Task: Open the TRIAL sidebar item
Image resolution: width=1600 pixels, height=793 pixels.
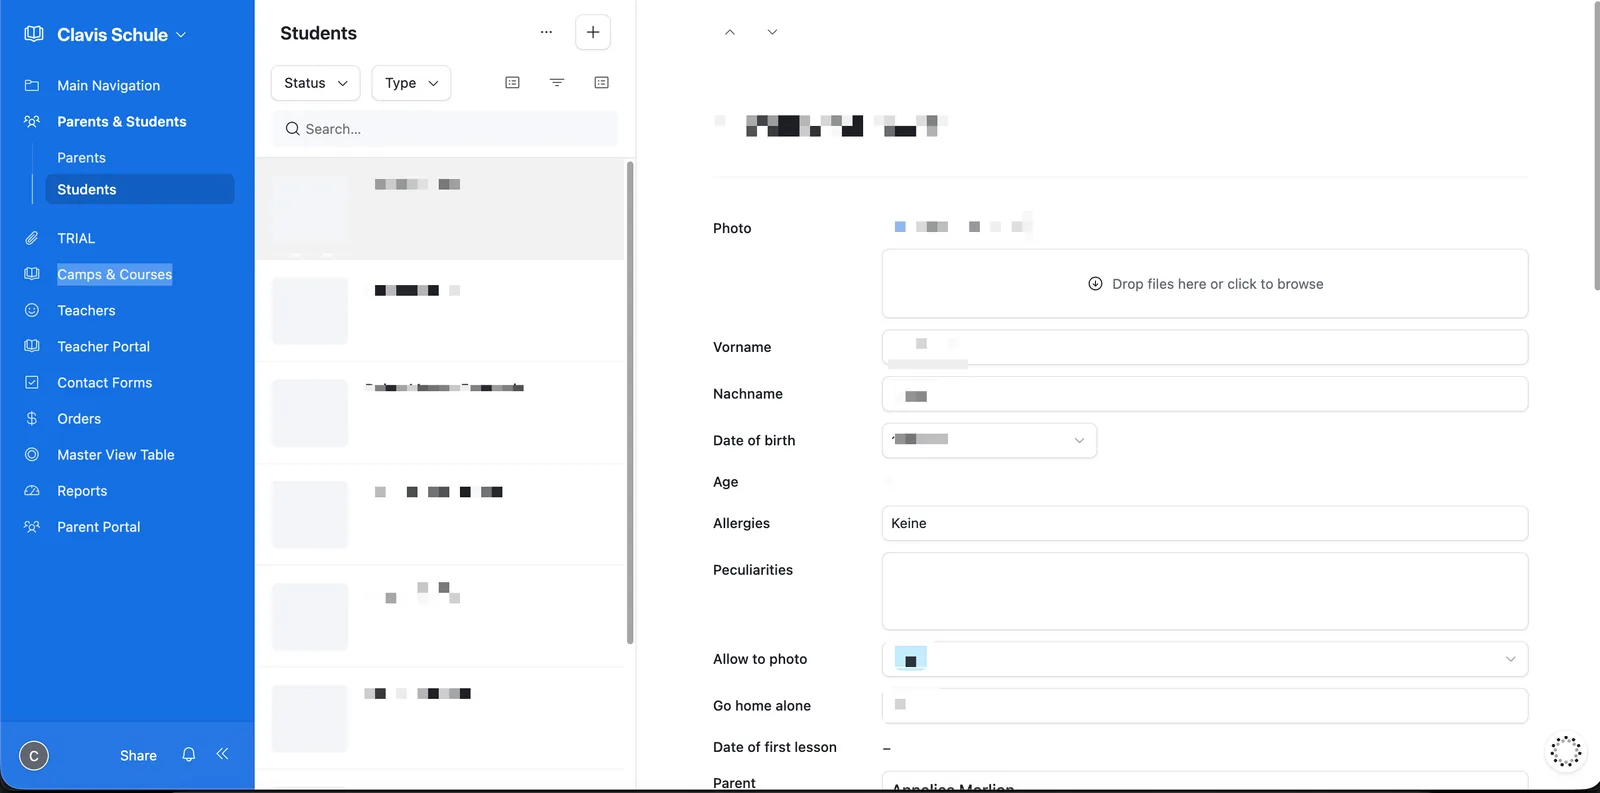Action: tap(76, 239)
